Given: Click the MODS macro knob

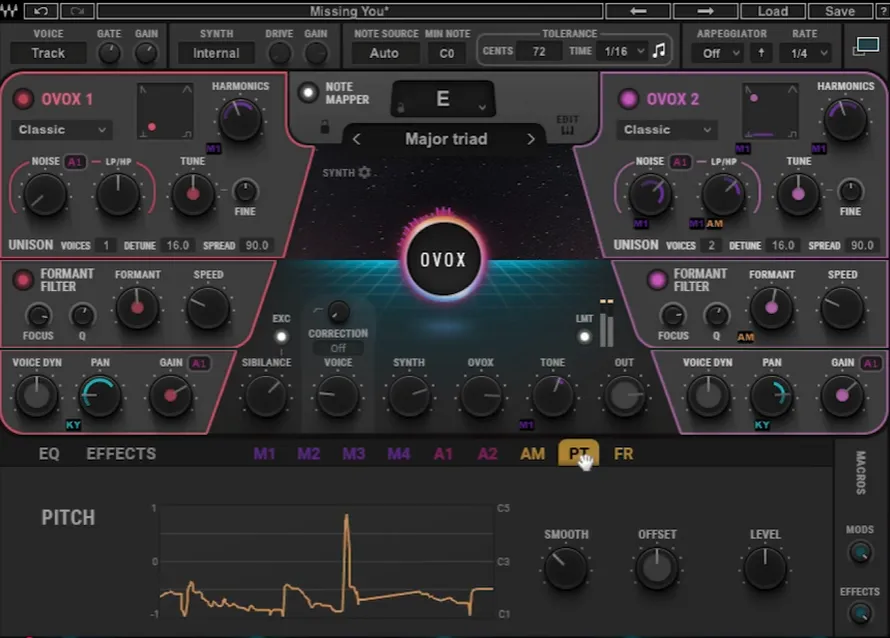Looking at the screenshot, I should pyautogui.click(x=860, y=552).
